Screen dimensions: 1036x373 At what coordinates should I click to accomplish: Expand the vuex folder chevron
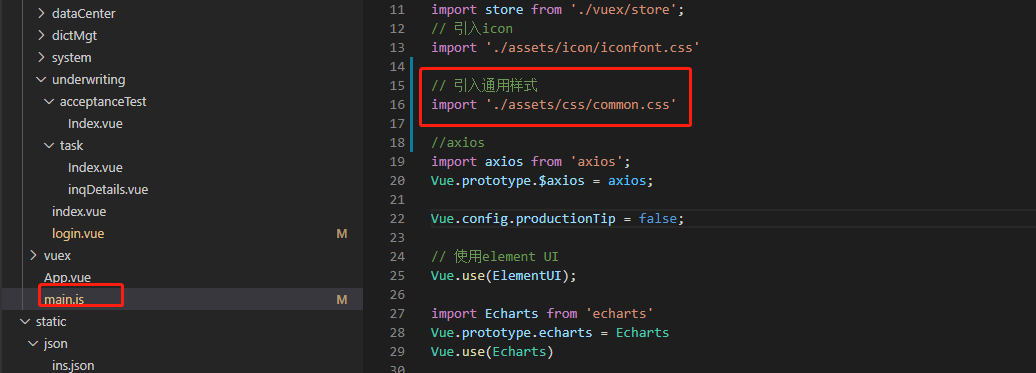(34, 255)
